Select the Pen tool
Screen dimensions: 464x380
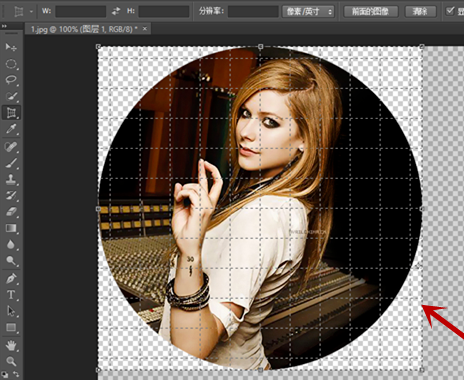[11, 278]
